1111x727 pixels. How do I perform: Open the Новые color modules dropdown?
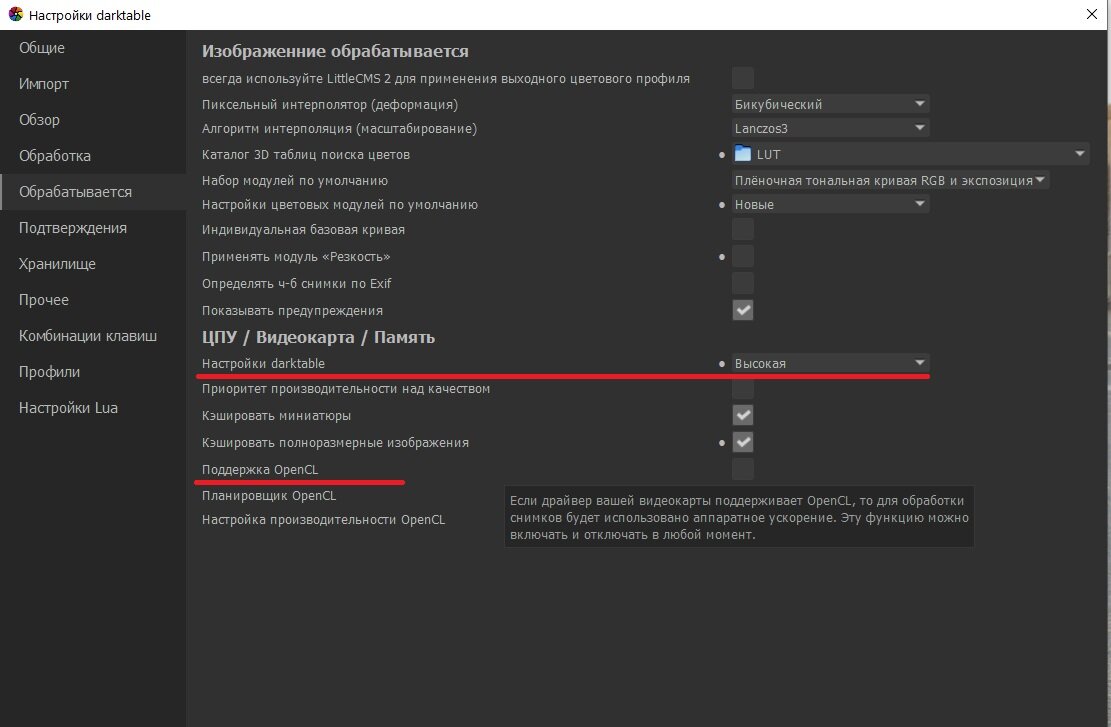pos(830,204)
